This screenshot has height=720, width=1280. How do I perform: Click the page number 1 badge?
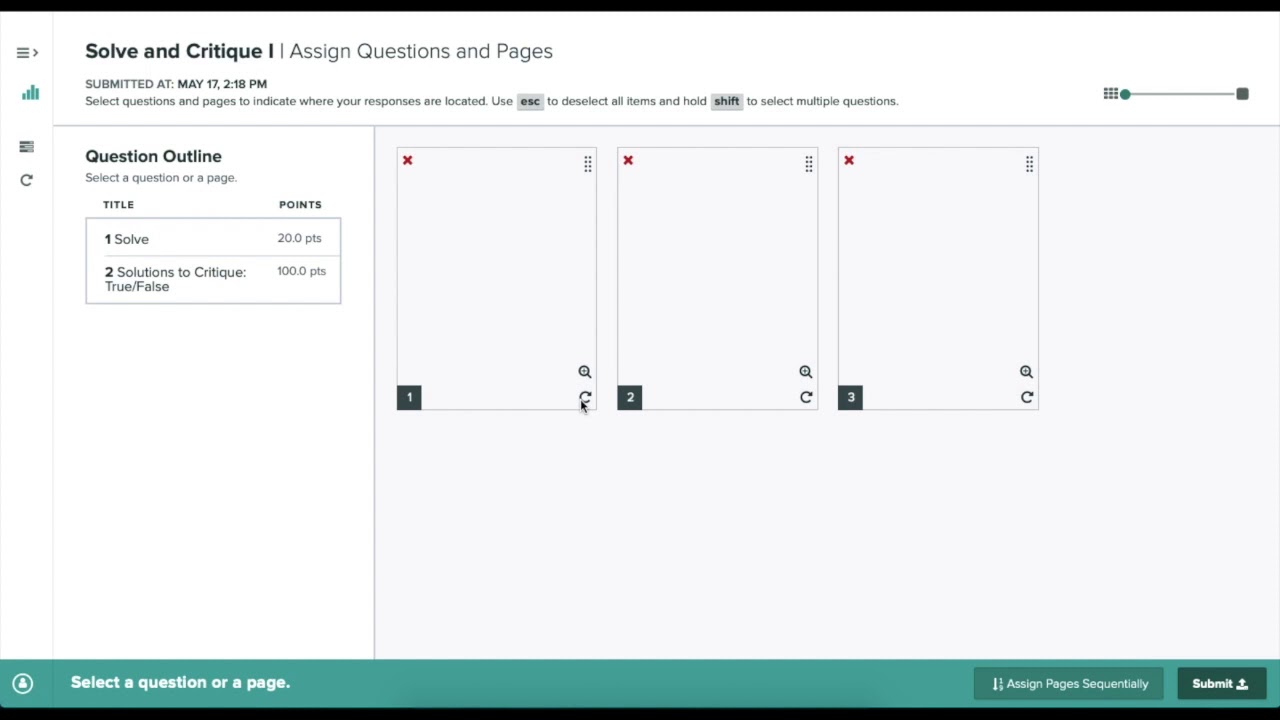[409, 397]
